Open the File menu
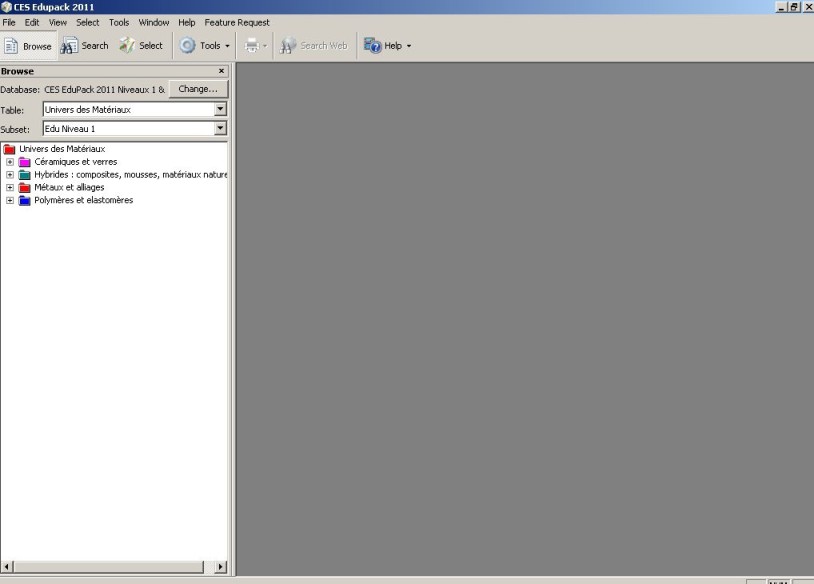 pos(9,22)
